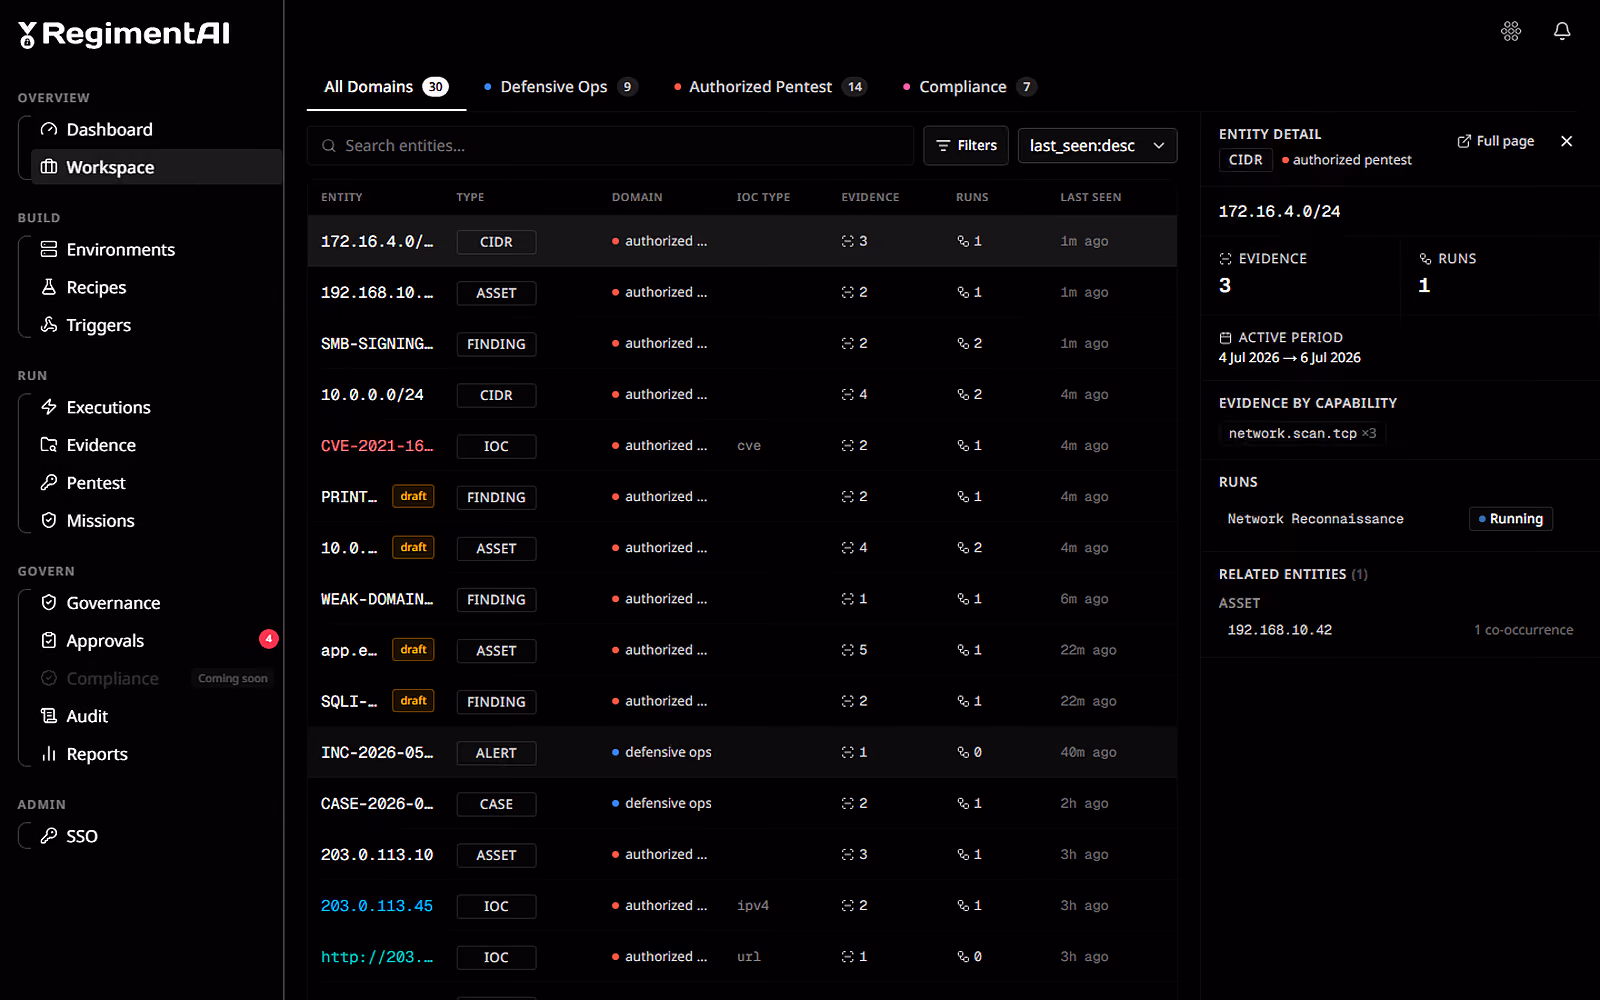Switch to All Domains tab
1600x1000 pixels.
[386, 87]
